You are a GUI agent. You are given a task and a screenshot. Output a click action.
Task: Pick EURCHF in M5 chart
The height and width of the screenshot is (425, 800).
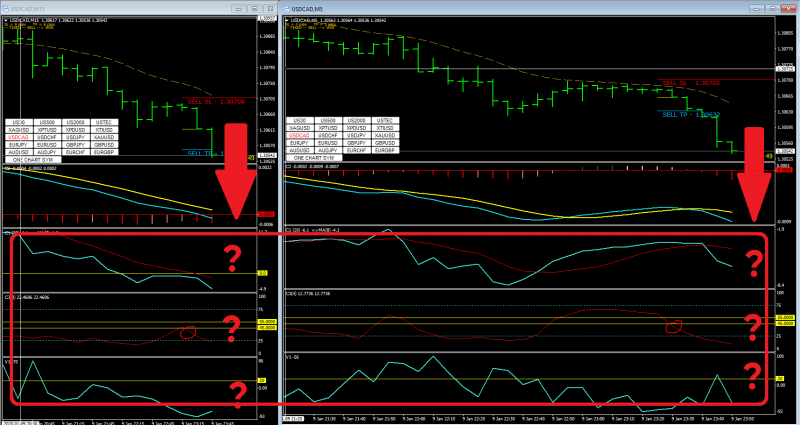coord(357,150)
